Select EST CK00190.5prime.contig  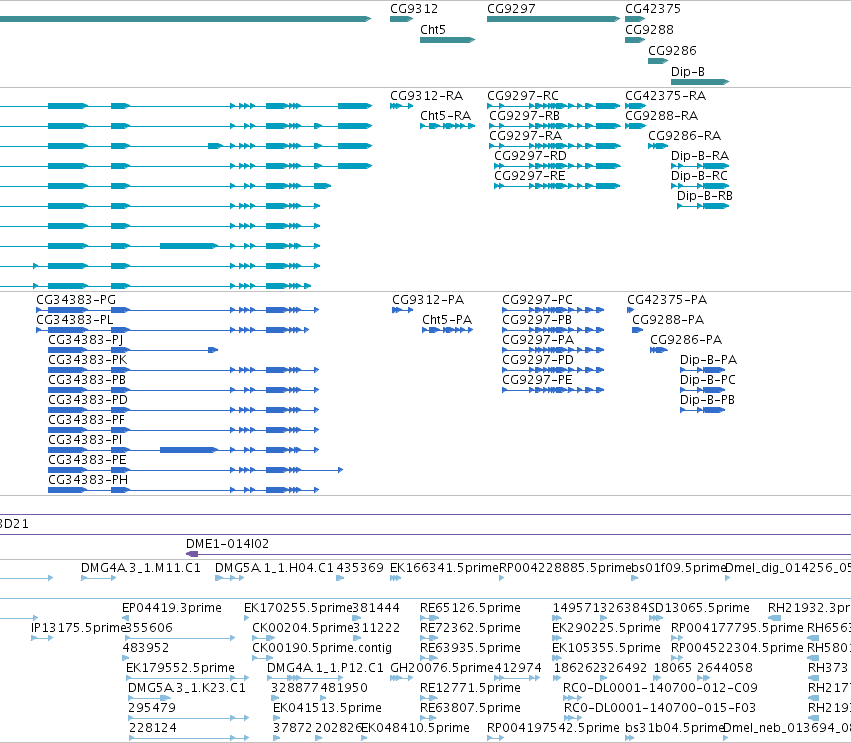point(322,648)
